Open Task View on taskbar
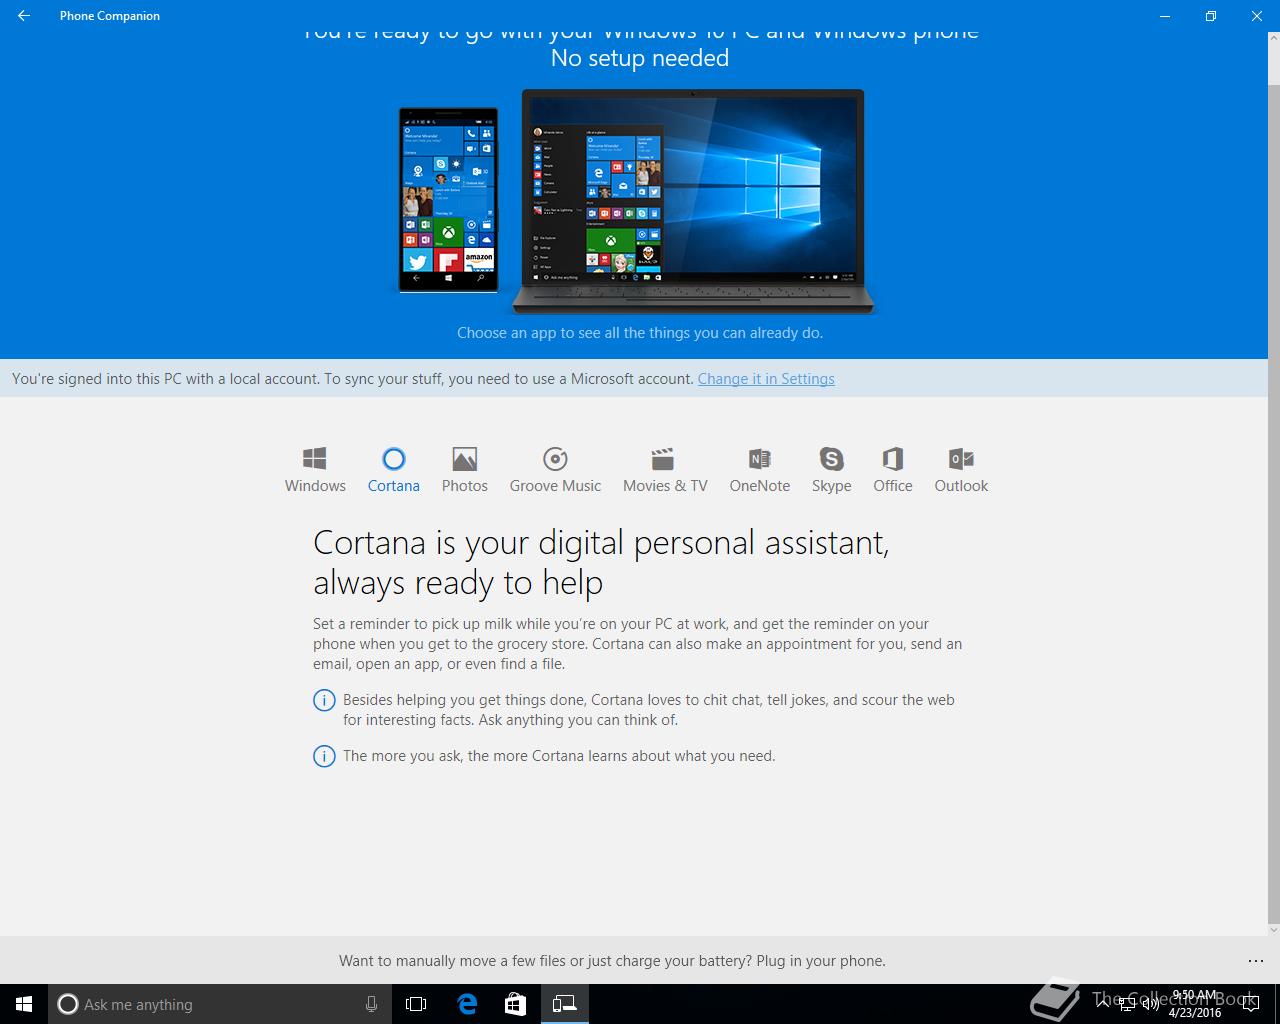The width and height of the screenshot is (1280, 1024). click(x=416, y=1004)
